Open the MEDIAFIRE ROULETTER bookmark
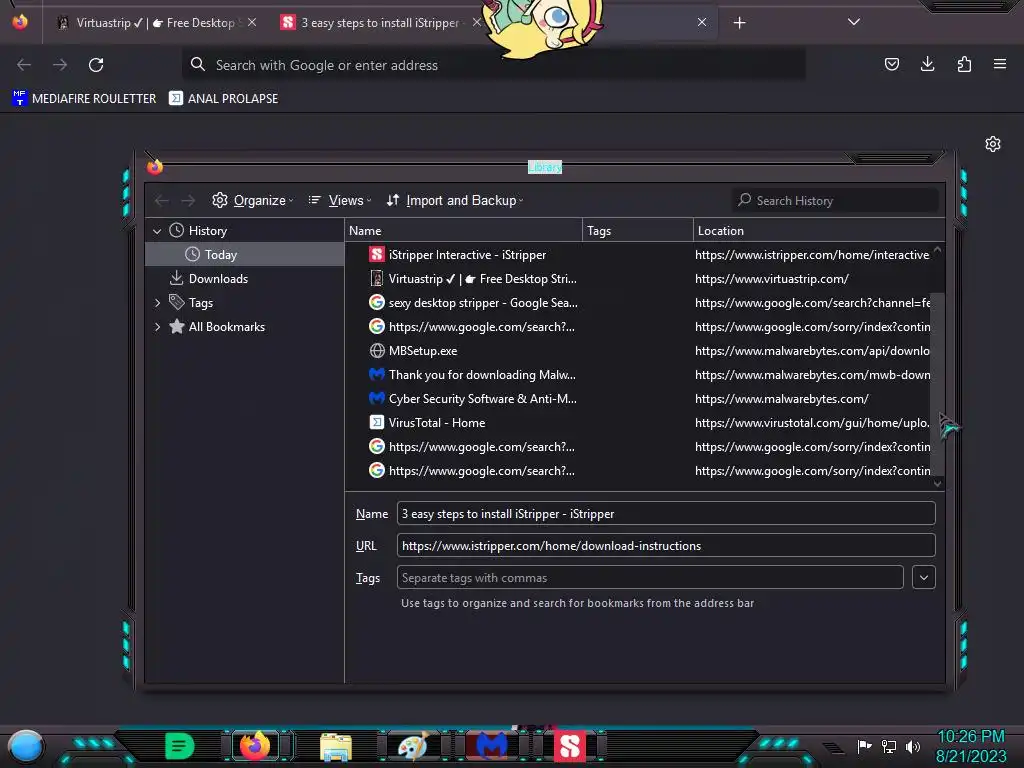The image size is (1024, 768). tap(84, 99)
